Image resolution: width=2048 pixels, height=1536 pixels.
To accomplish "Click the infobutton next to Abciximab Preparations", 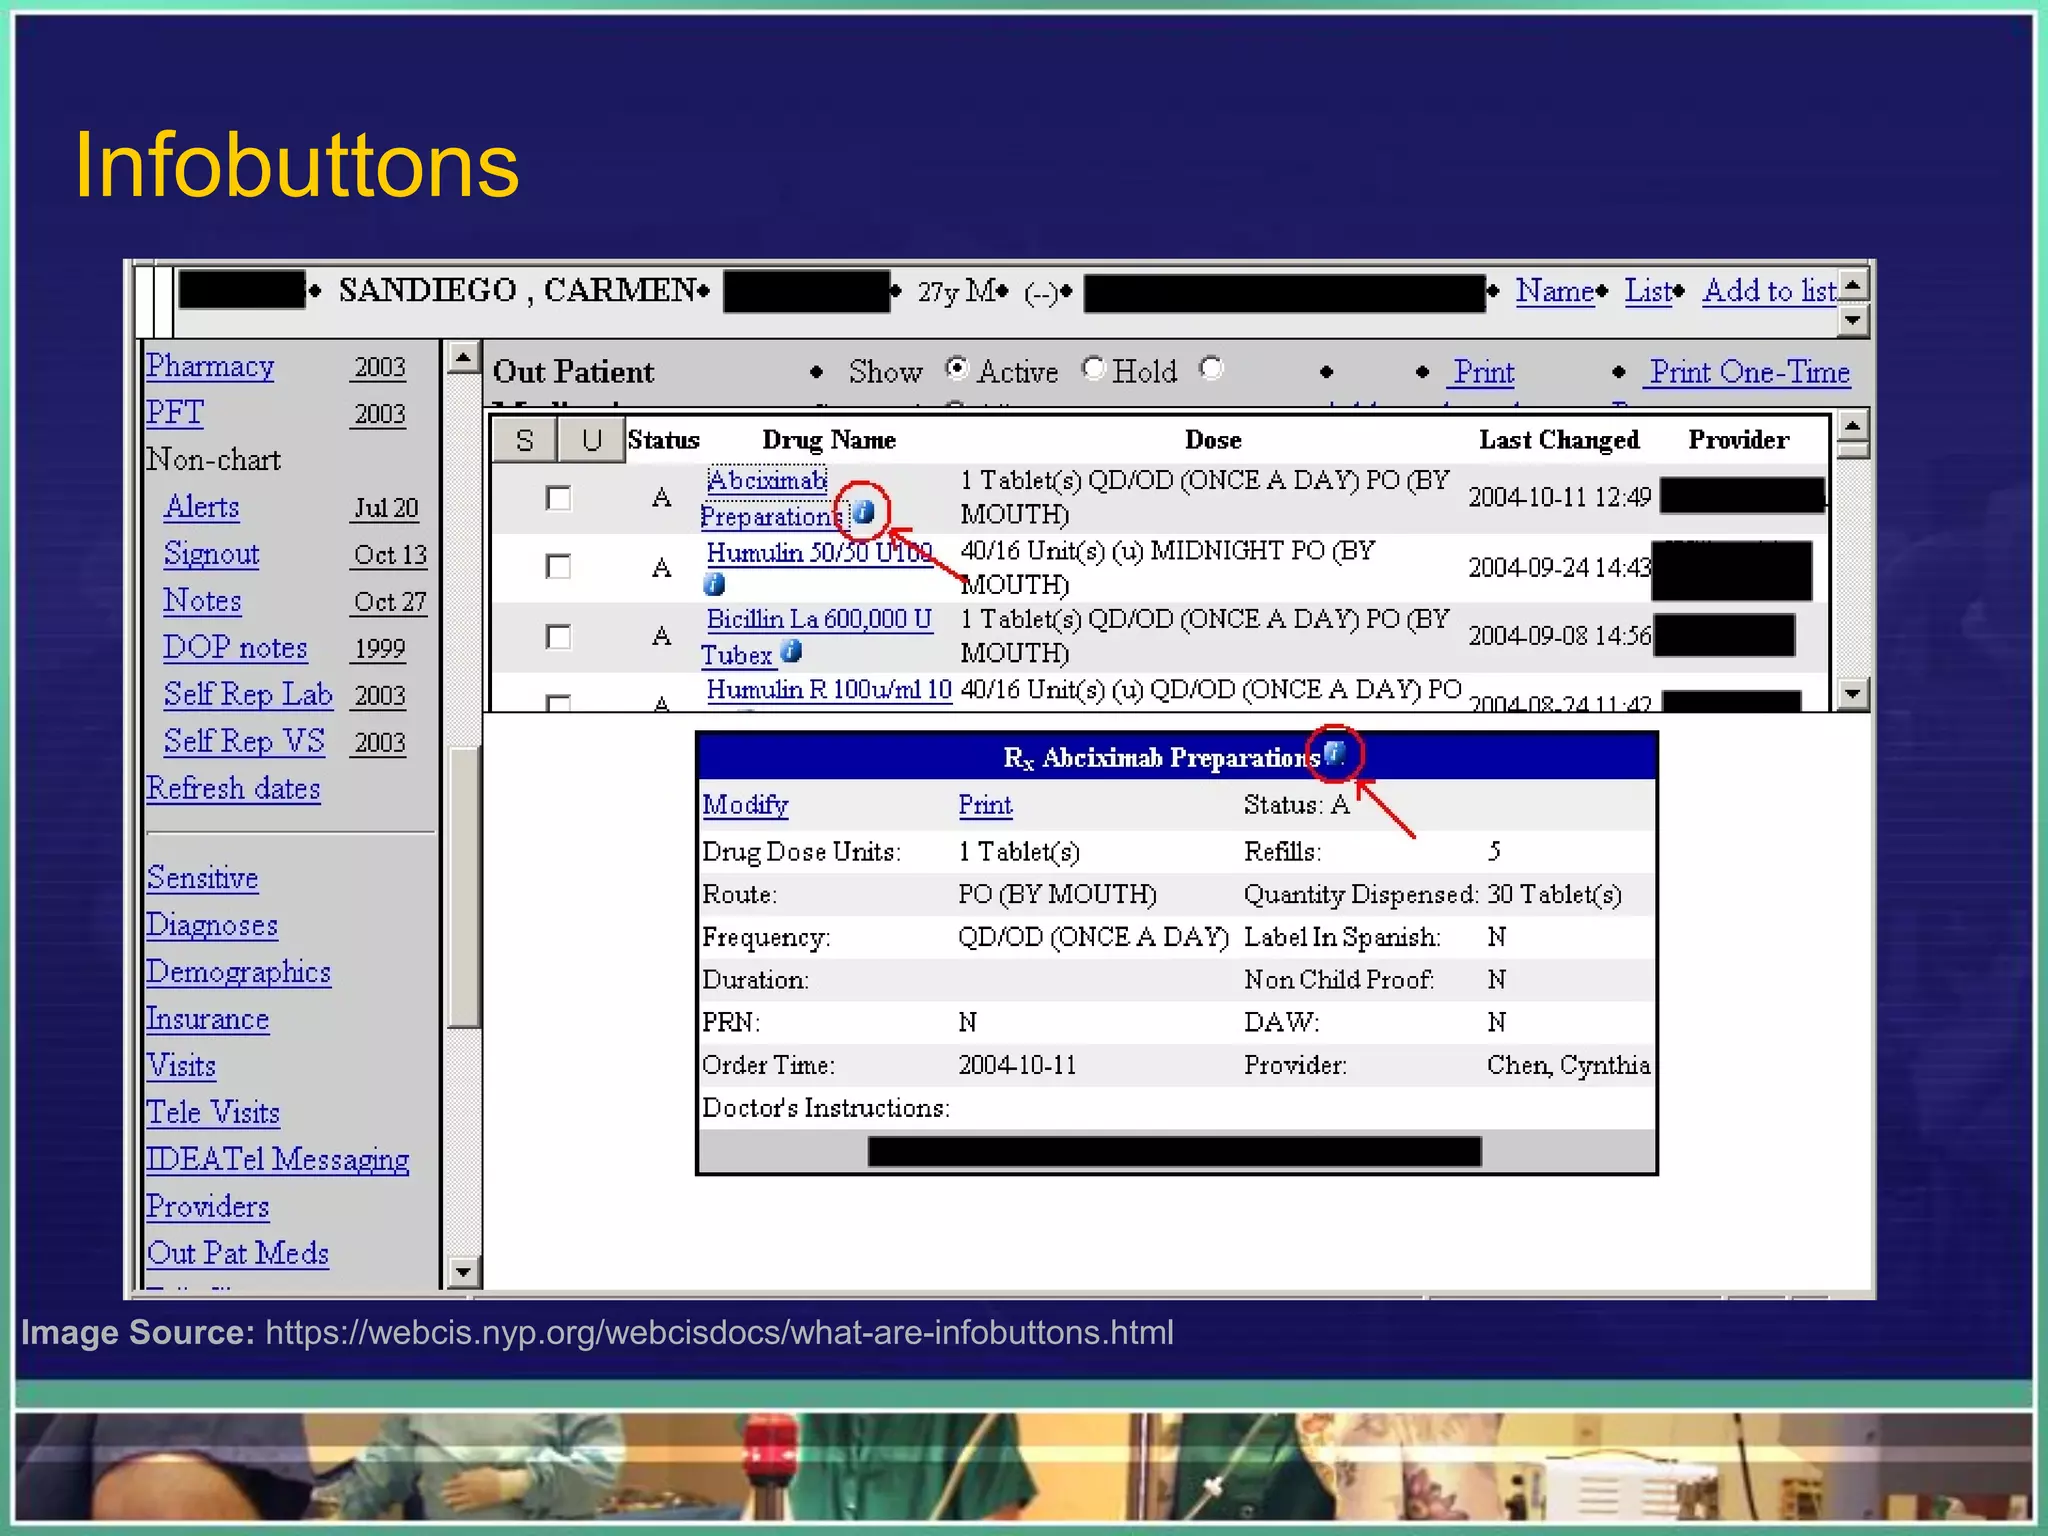I will pos(865,513).
